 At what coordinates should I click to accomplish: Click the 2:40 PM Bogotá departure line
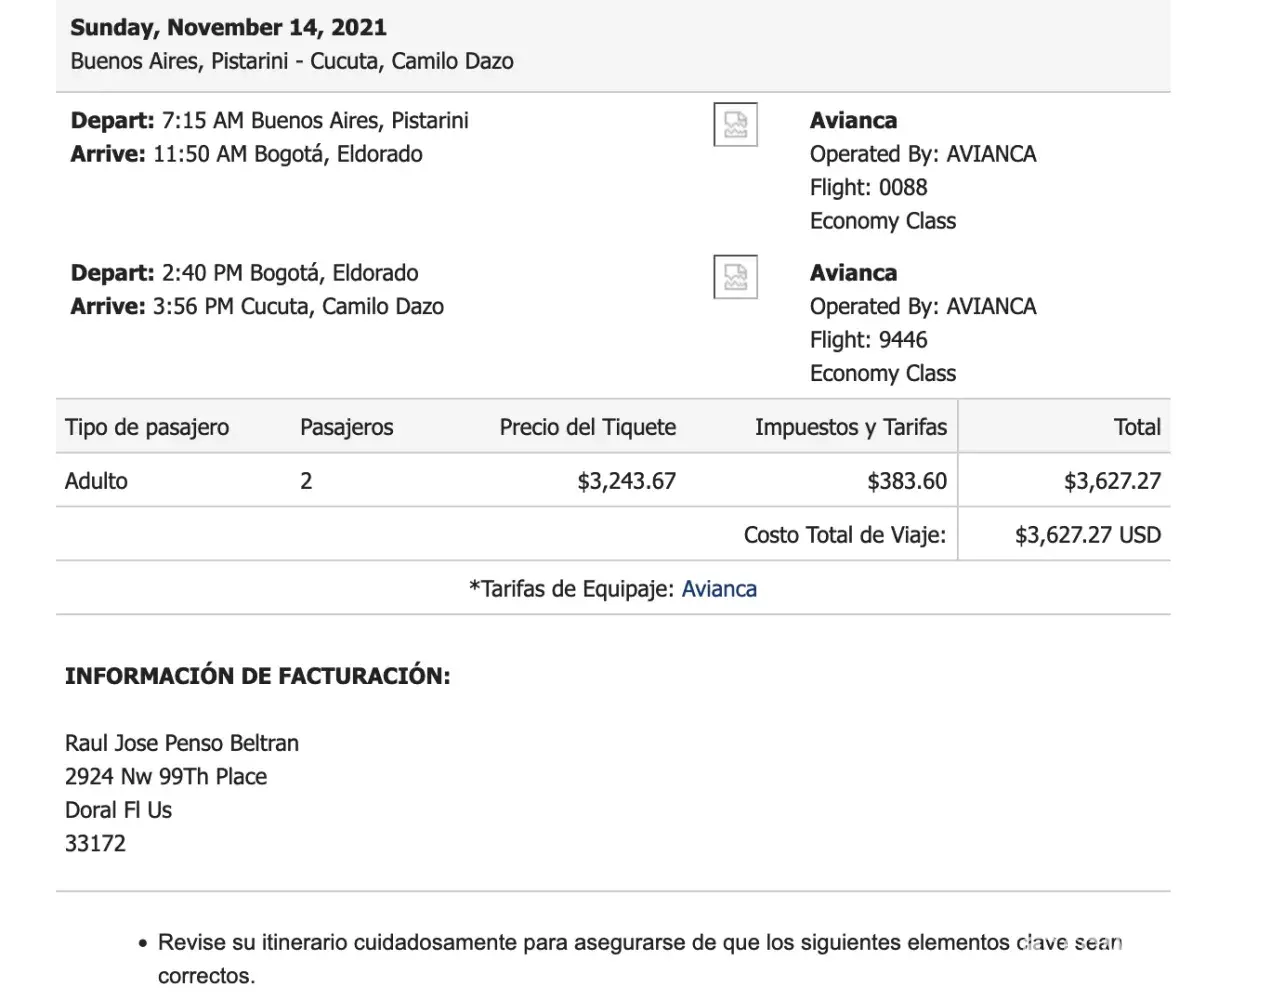(x=244, y=273)
